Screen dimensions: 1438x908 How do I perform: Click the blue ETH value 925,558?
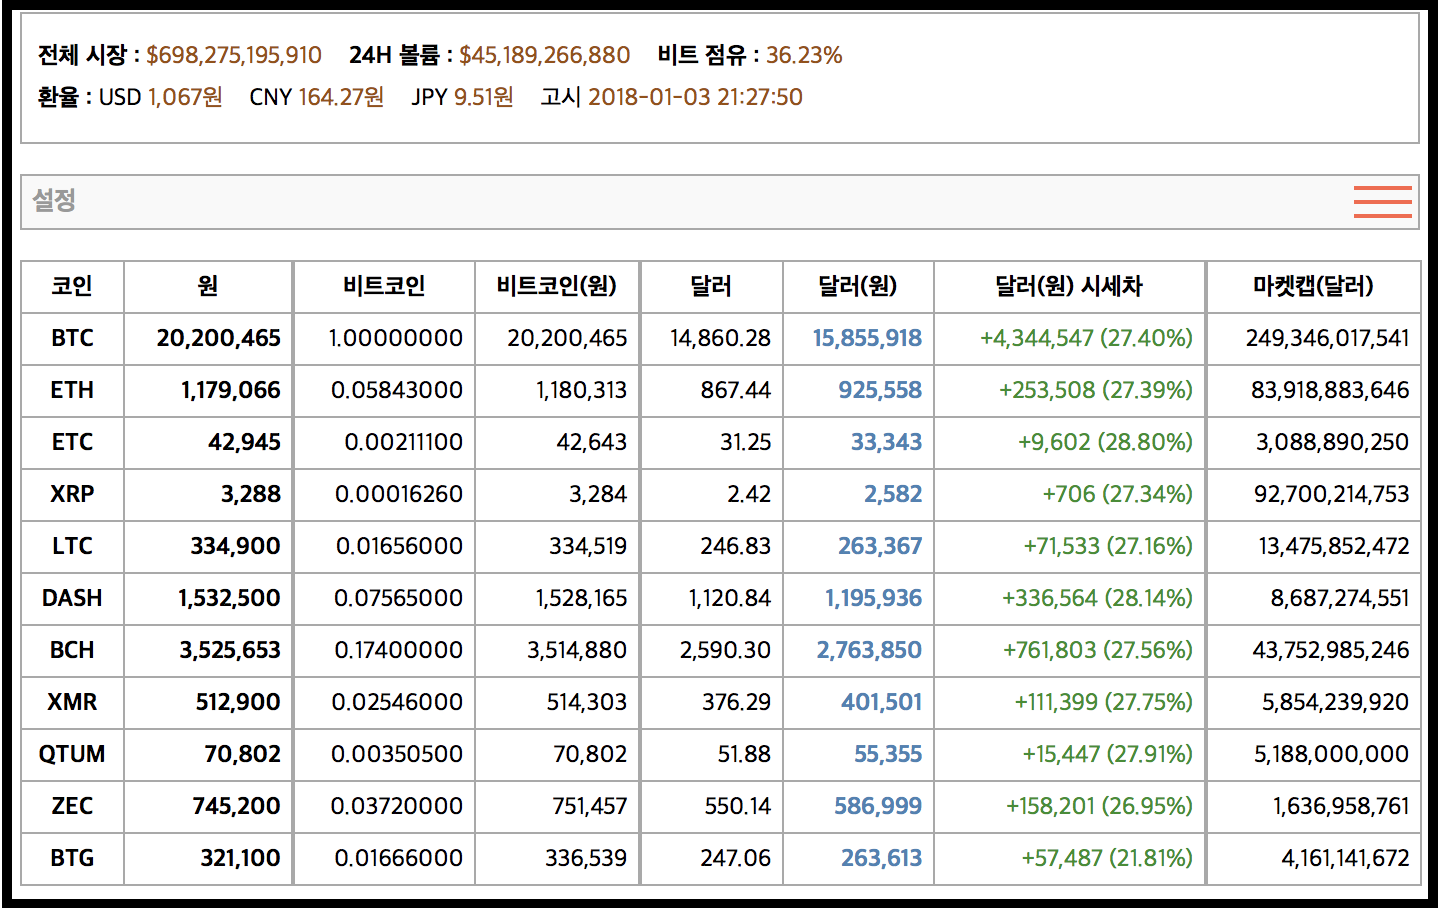[x=880, y=391]
